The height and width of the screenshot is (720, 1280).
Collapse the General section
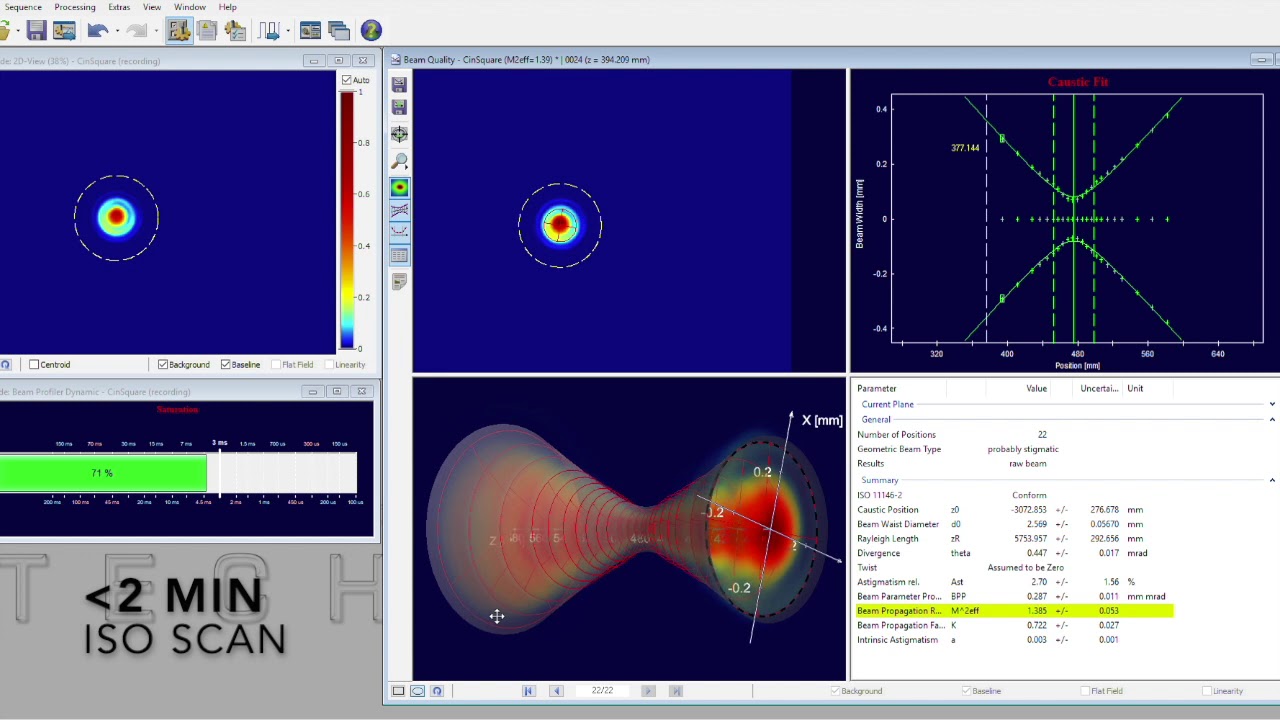pyautogui.click(x=1272, y=420)
